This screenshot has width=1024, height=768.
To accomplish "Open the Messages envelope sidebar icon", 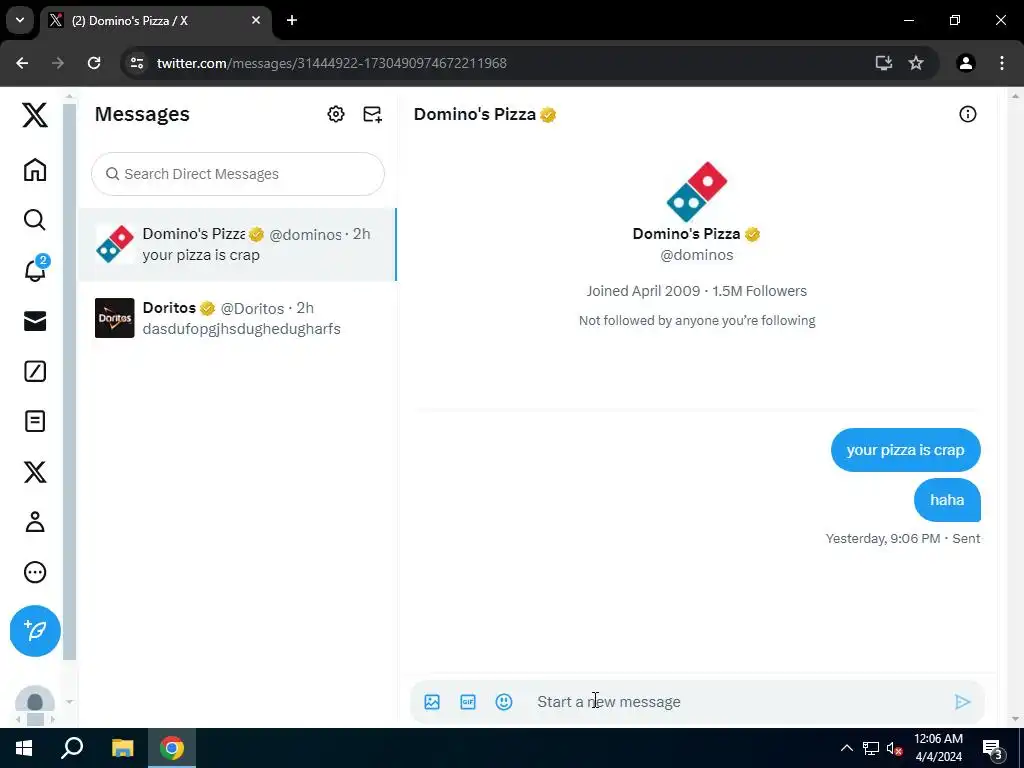I will (x=35, y=321).
